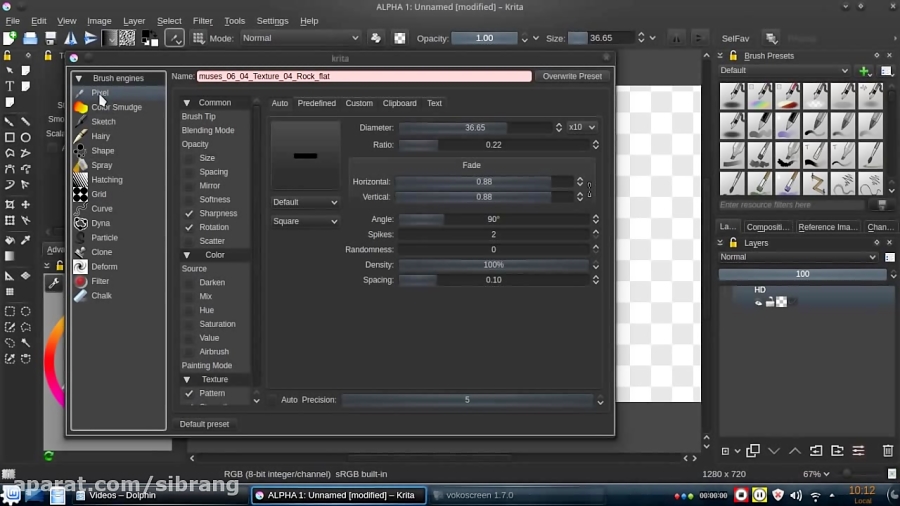Open the Default brush tip dropdown
This screenshot has height=506, width=900.
pyautogui.click(x=305, y=202)
